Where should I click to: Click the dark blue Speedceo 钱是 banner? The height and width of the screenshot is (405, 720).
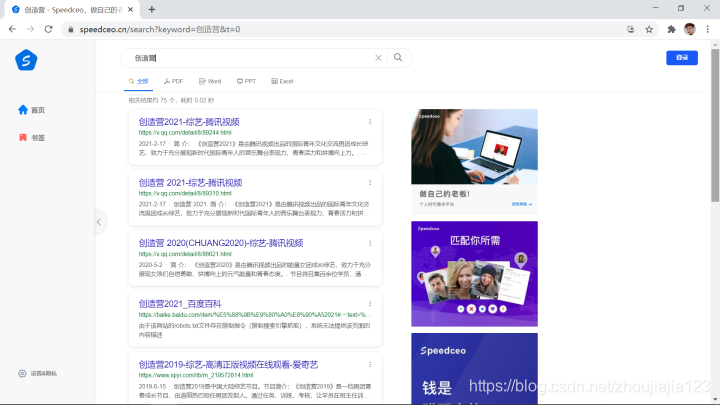point(474,369)
